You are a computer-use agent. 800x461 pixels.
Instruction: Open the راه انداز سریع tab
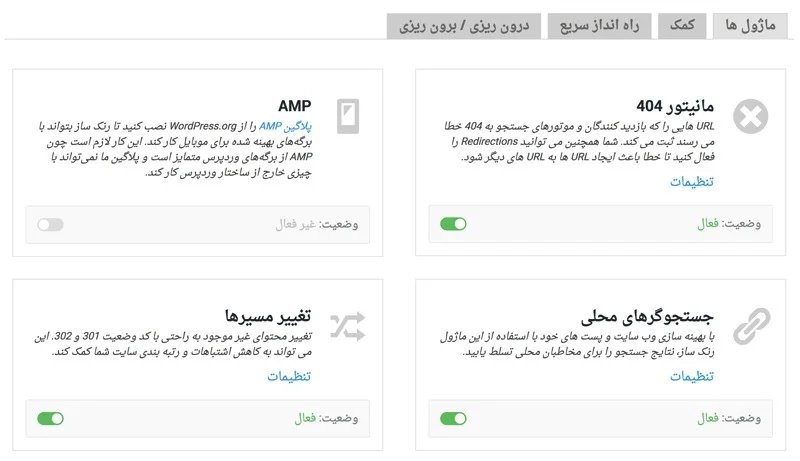(599, 26)
